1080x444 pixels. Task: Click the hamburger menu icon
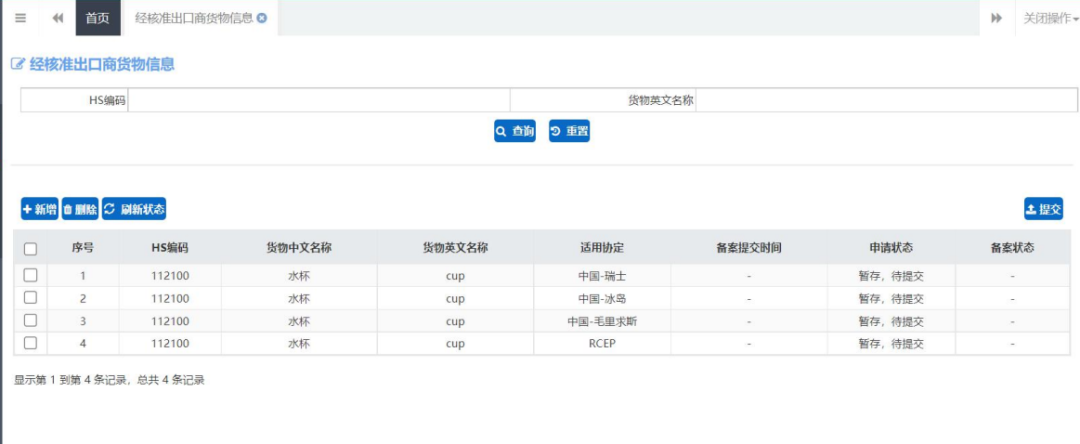coord(20,18)
